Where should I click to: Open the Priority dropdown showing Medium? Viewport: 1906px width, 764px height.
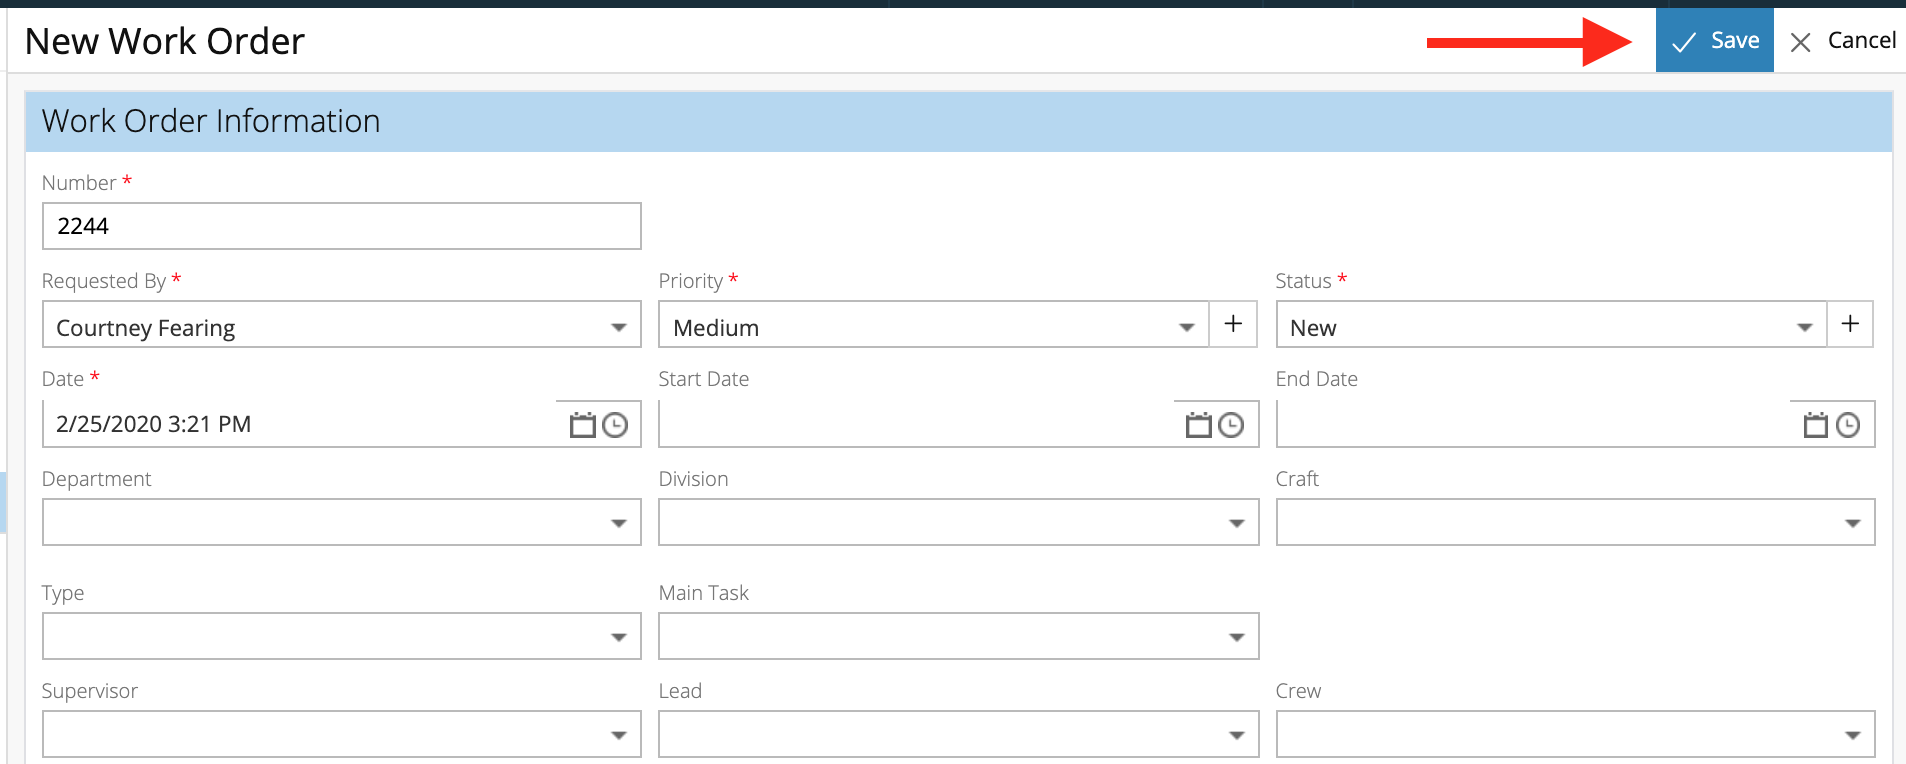[x=933, y=325]
